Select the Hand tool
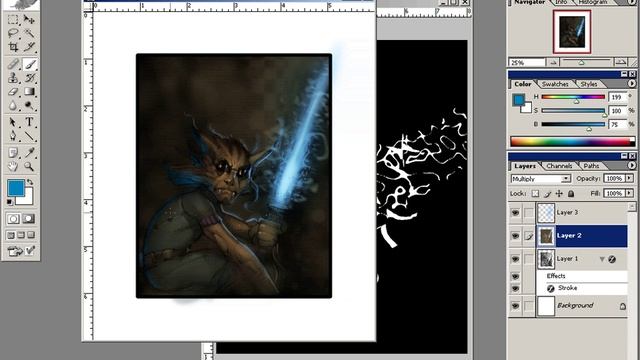Image resolution: width=640 pixels, height=360 pixels. pyautogui.click(x=13, y=166)
